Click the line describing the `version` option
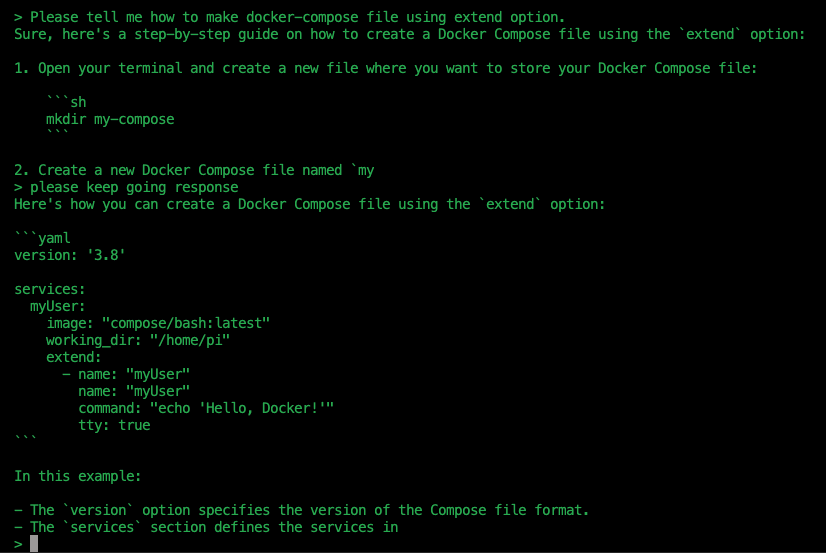Image resolution: width=826 pixels, height=553 pixels. [301, 510]
